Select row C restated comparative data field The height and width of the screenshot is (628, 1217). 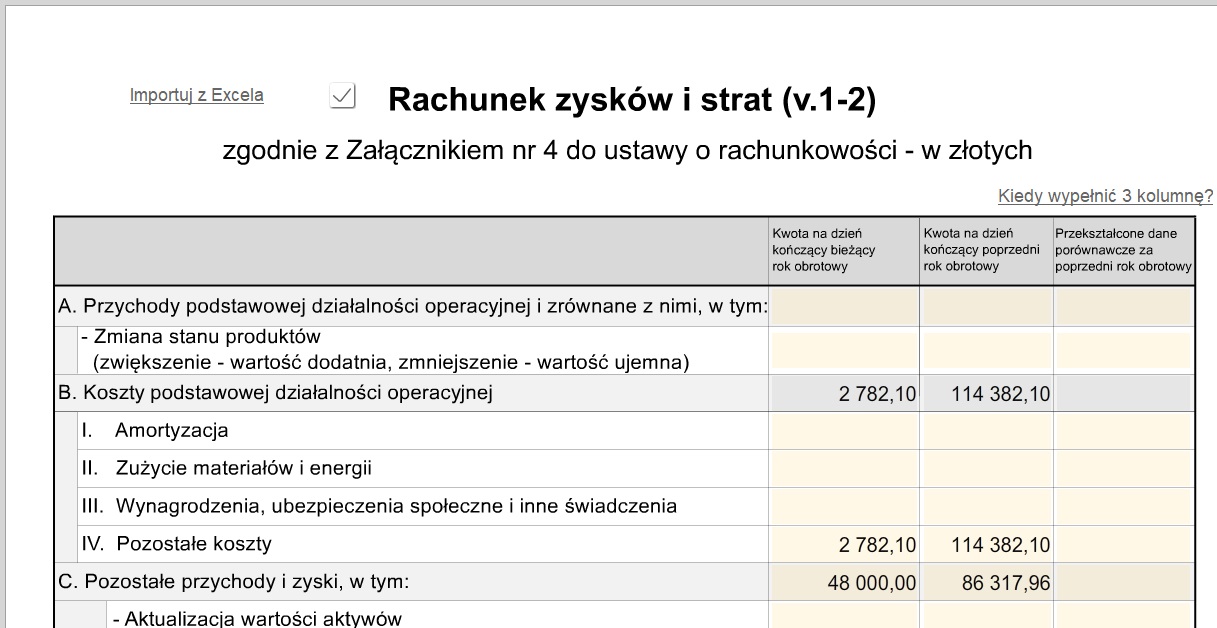point(1124,582)
